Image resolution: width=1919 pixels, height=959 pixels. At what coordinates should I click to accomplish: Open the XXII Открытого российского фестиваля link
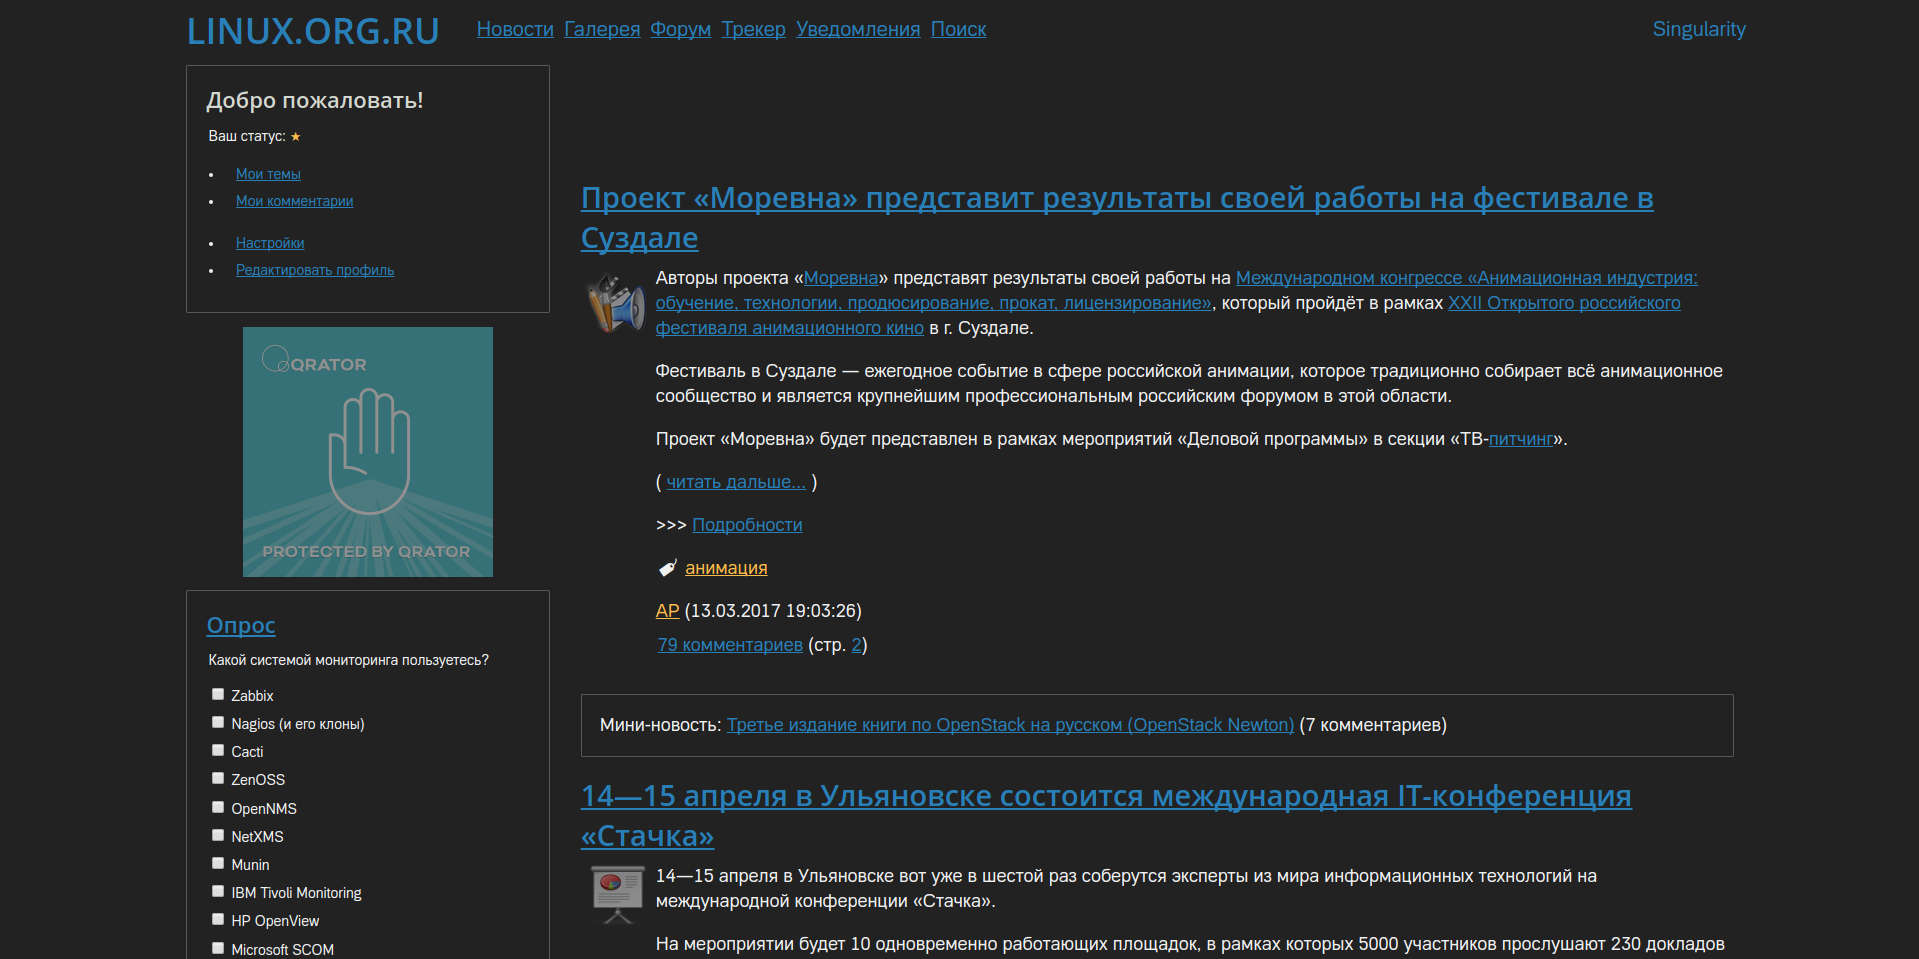click(x=1168, y=315)
